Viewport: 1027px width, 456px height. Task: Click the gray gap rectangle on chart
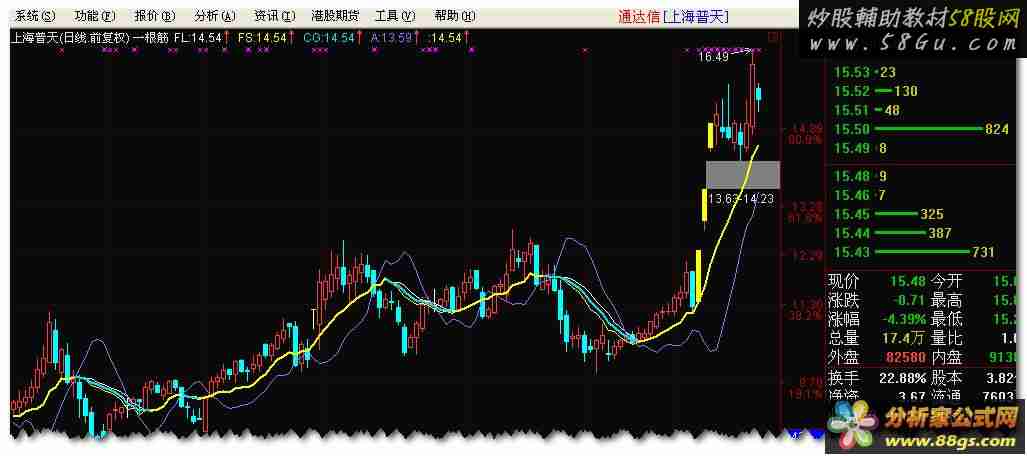pos(743,174)
